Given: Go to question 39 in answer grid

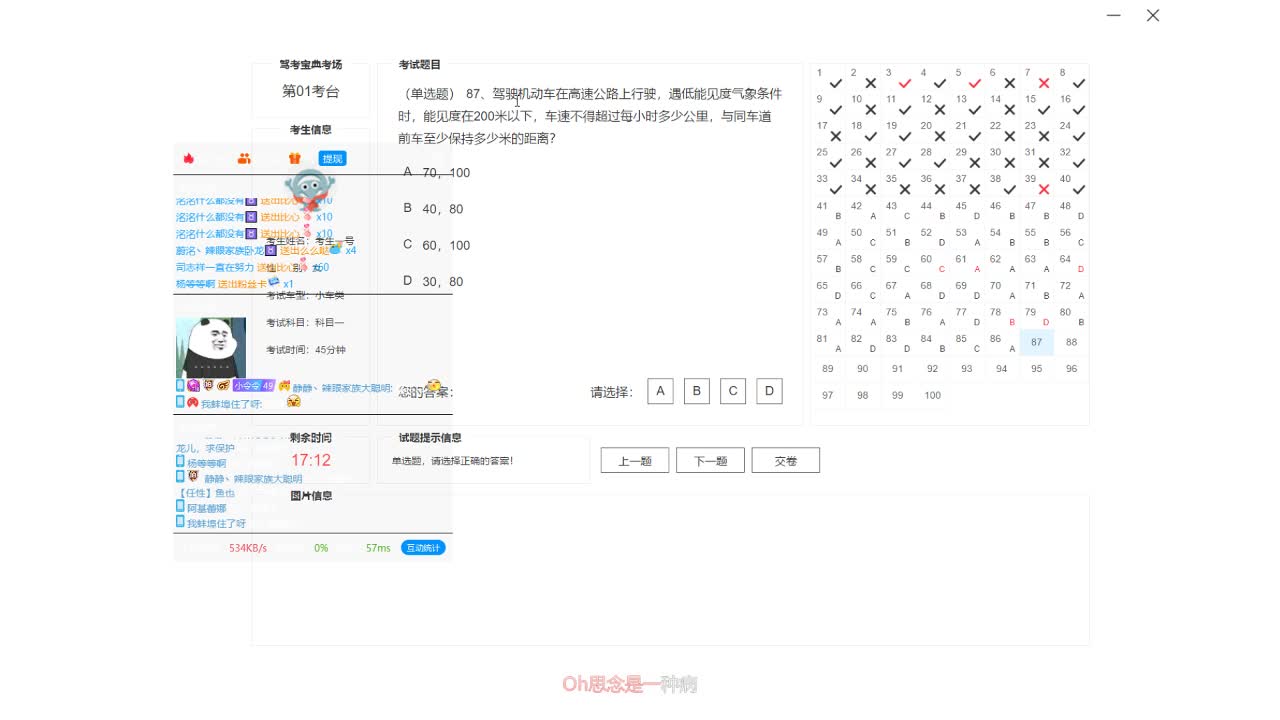Looking at the screenshot, I should click(x=1036, y=185).
